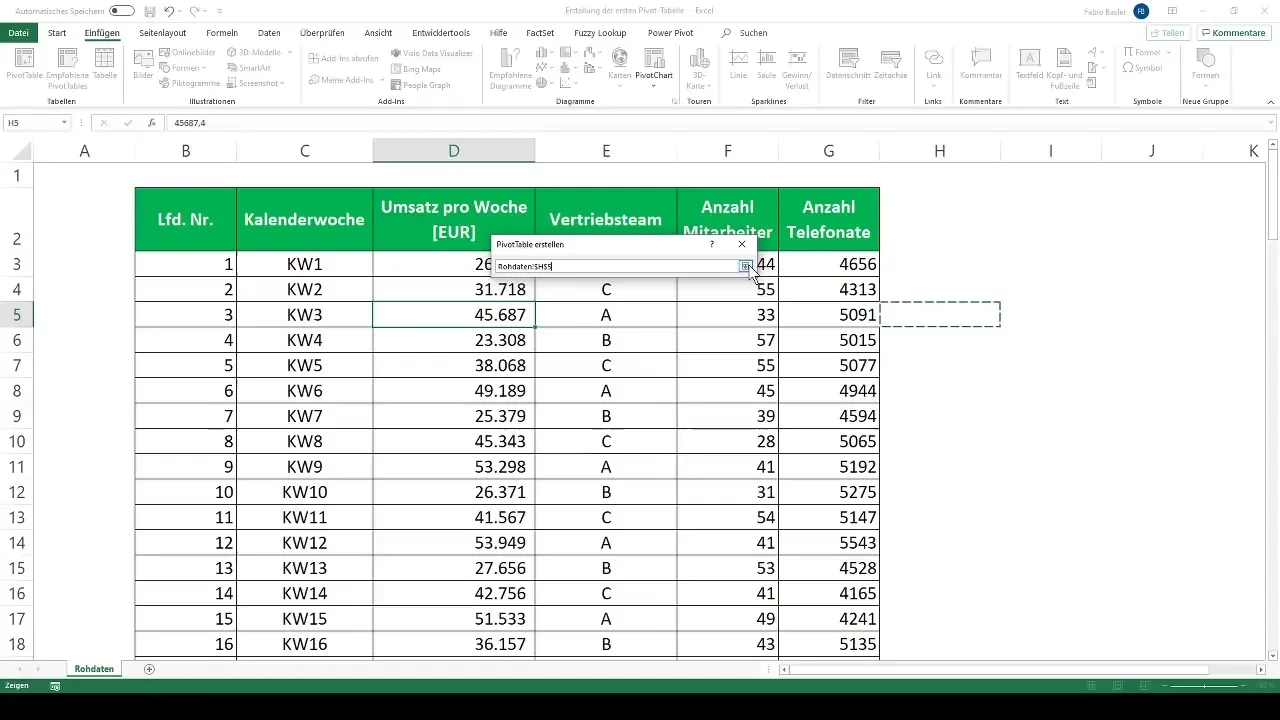The image size is (1280, 720).
Task: Open the Name Box dropdown
Action: pyautogui.click(x=64, y=122)
